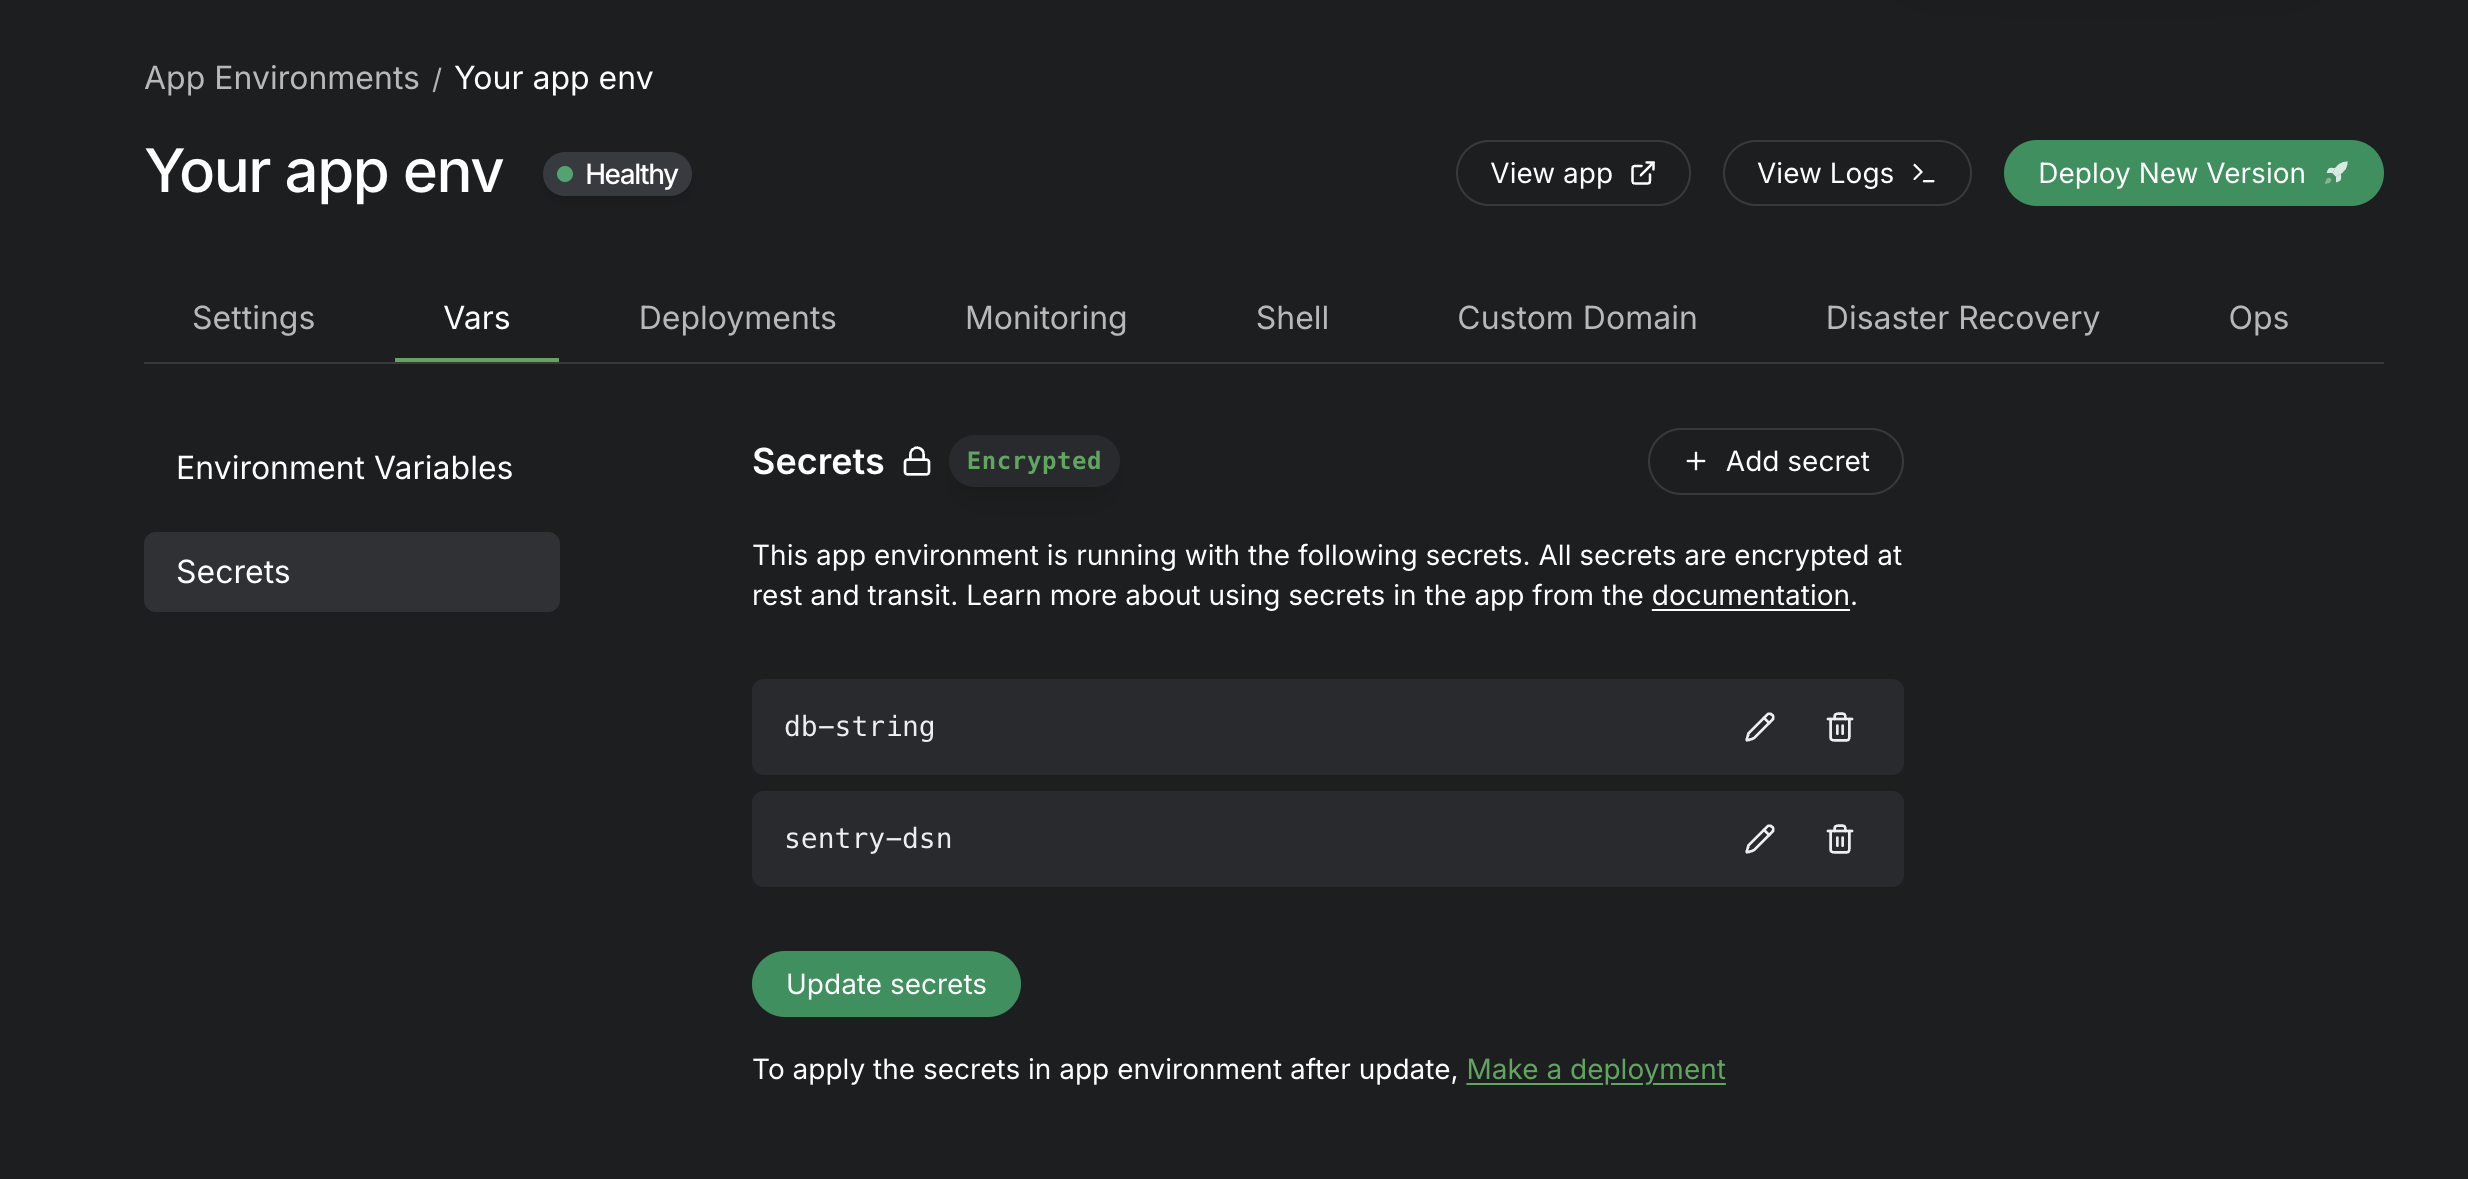
Task: Click the Add secret button
Action: point(1775,461)
